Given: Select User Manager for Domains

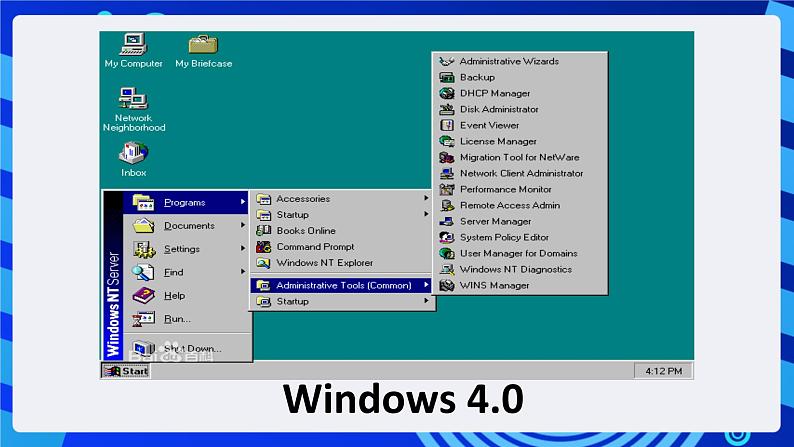Looking at the screenshot, I should tap(518, 253).
